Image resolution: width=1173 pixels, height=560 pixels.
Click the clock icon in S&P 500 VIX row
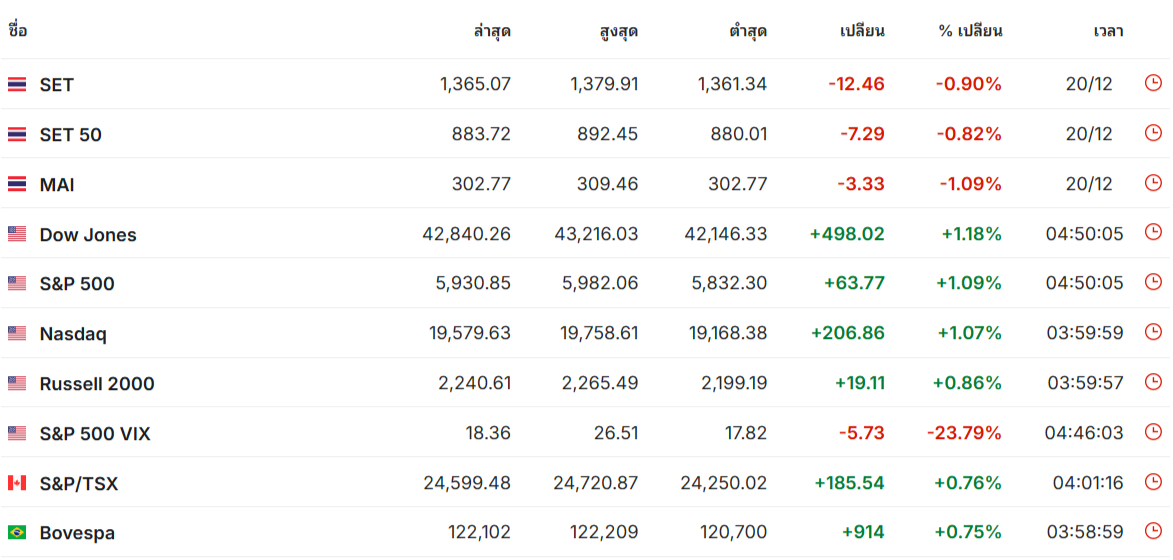coord(1154,432)
